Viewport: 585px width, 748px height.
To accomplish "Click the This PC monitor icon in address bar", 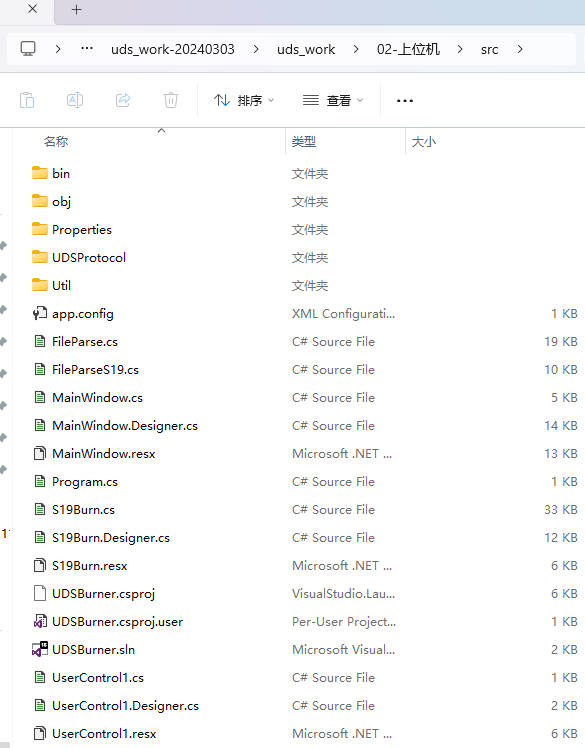I will pos(28,49).
